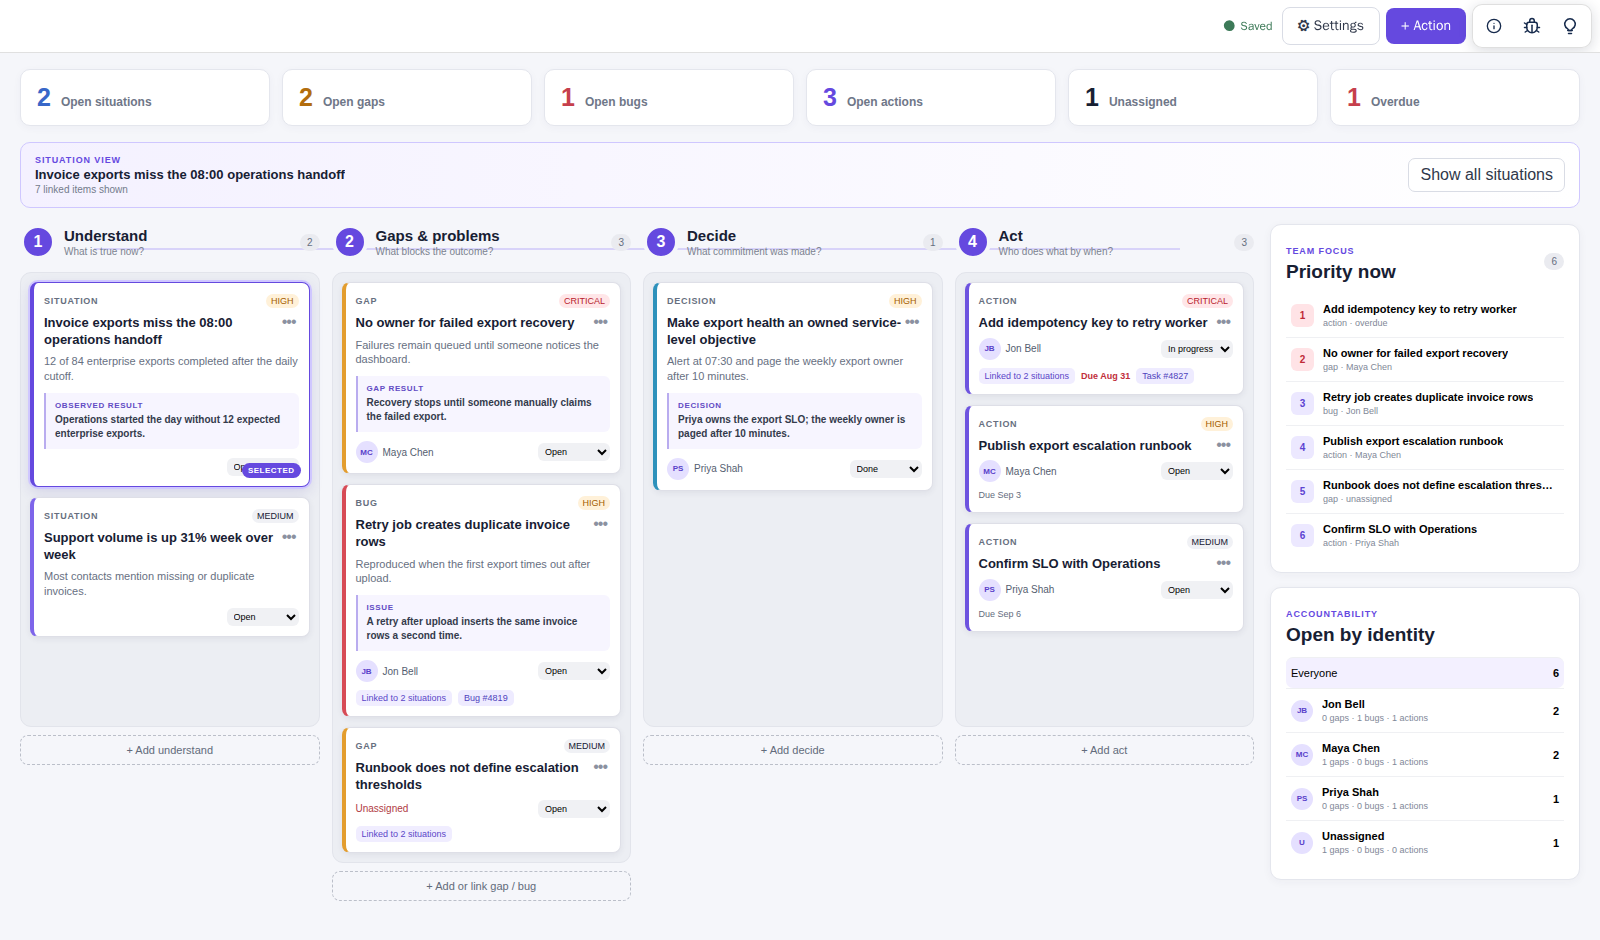Open the more menu on 'Add idempotency key' action card
1600x940 pixels.
tap(1224, 322)
